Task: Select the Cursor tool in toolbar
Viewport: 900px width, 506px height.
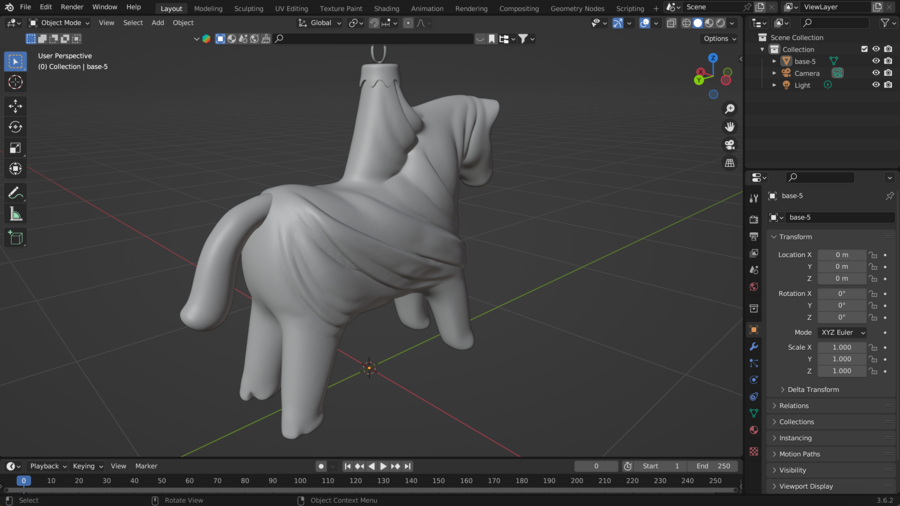Action: tap(15, 82)
